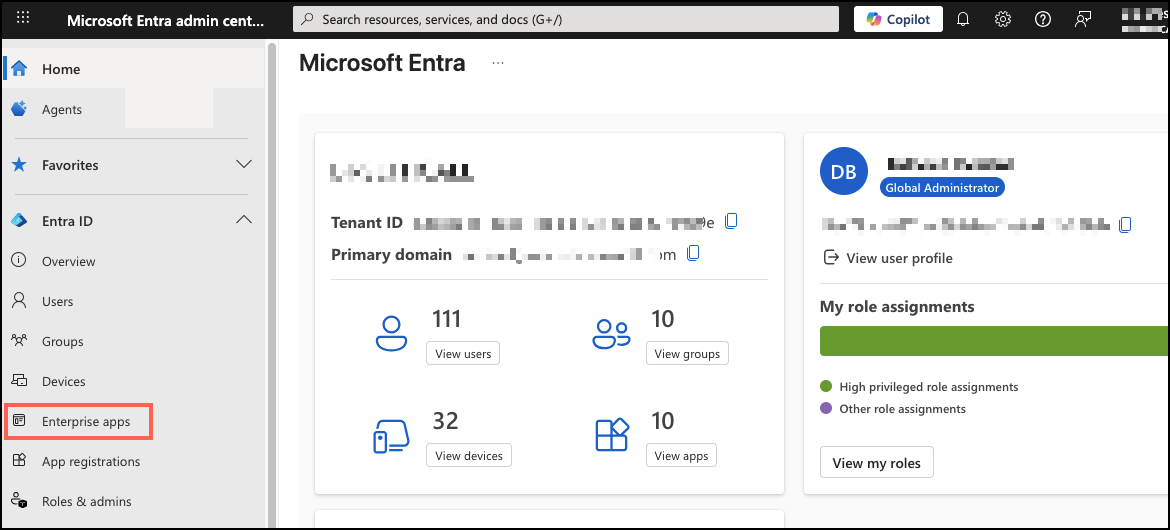Click the notifications bell icon
This screenshot has height=530, width=1170.
[963, 19]
